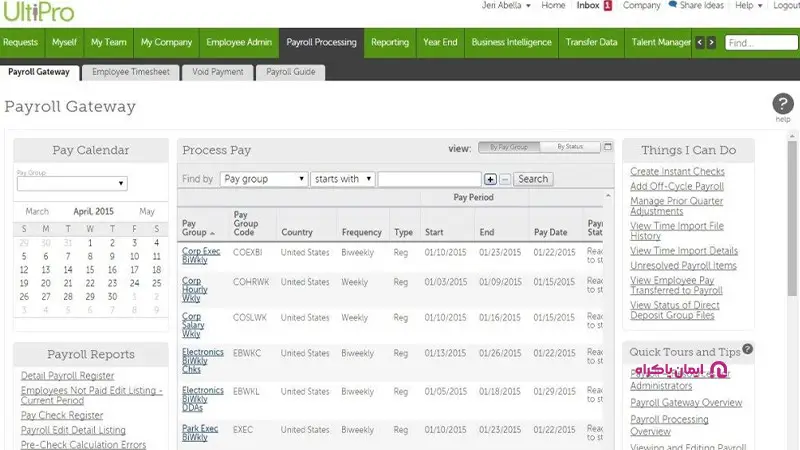Click the Share Ideas speech bubble icon
Image resolution: width=800 pixels, height=450 pixels.
click(x=675, y=6)
